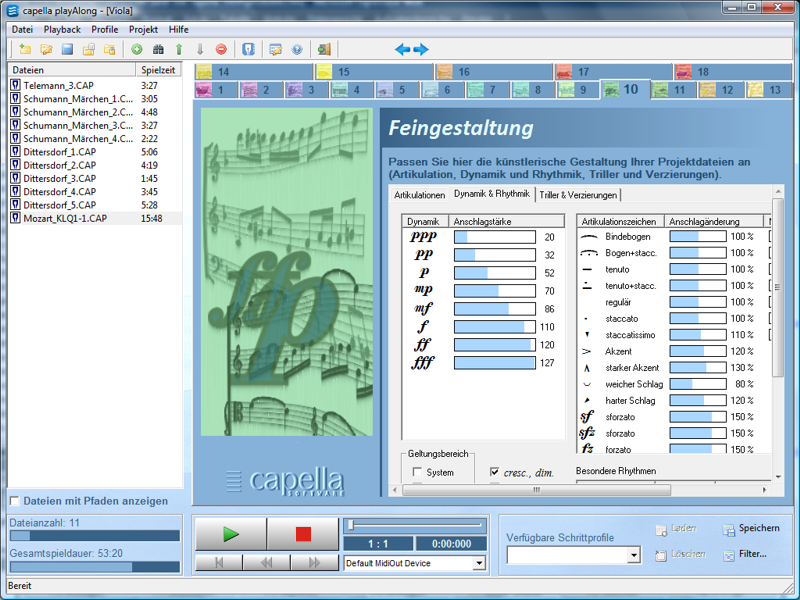
Task: Click the binoculars search icon
Action: click(x=158, y=49)
